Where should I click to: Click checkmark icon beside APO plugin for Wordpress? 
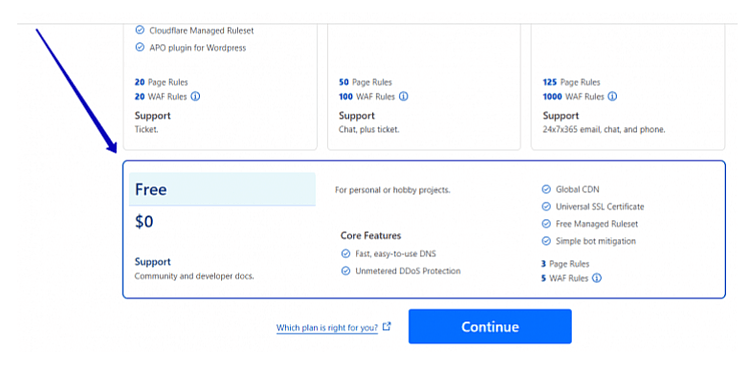tap(139, 47)
